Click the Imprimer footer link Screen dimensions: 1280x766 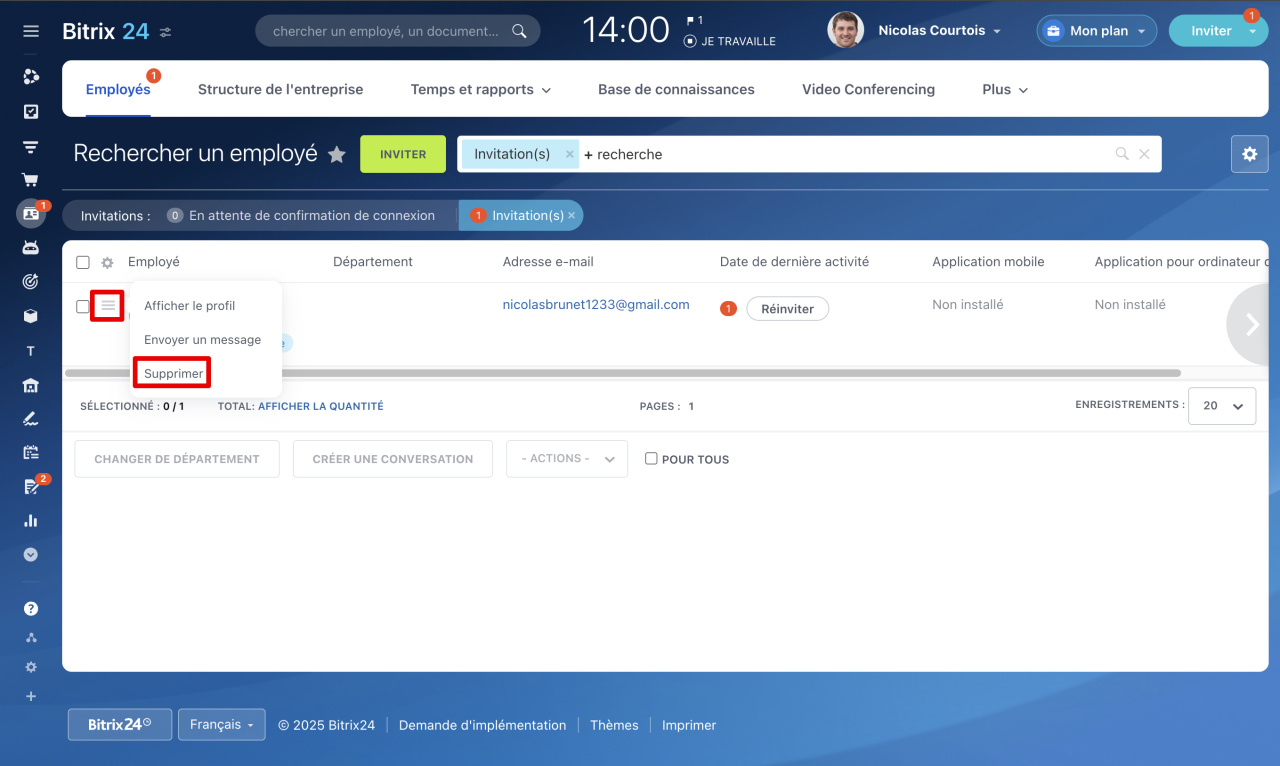point(689,725)
